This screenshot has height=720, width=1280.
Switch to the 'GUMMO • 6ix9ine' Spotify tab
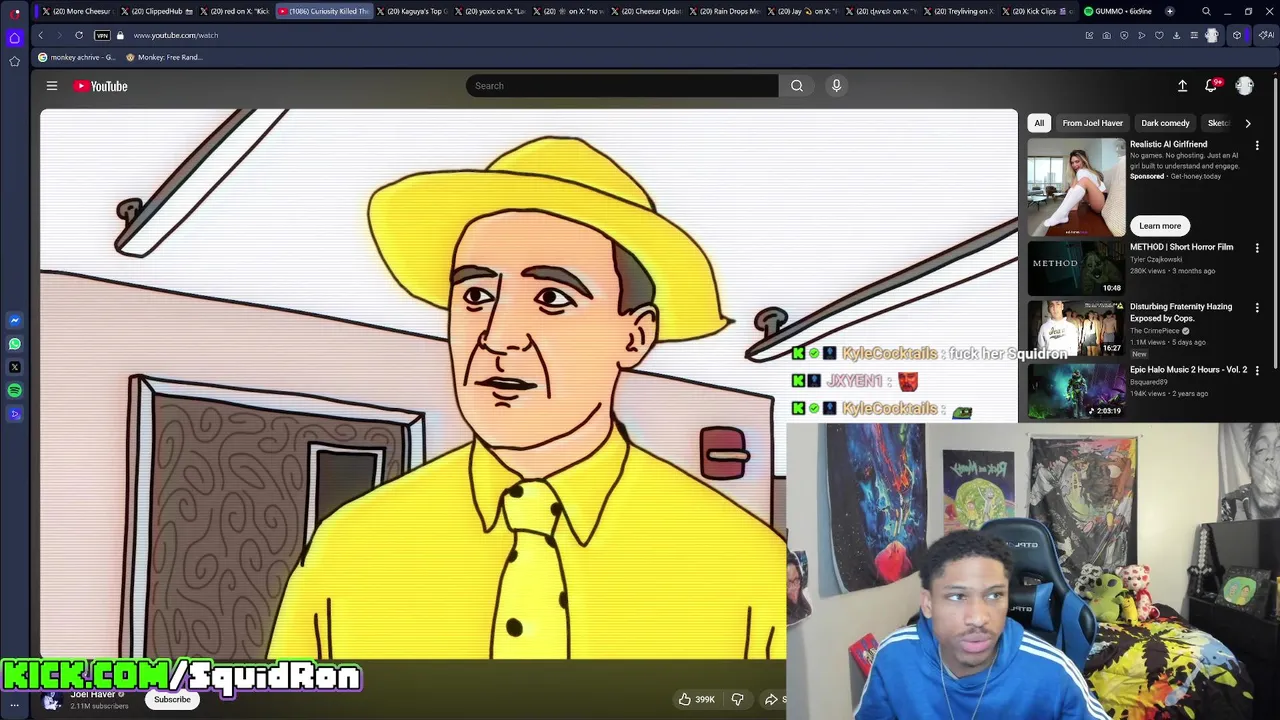click(1118, 11)
